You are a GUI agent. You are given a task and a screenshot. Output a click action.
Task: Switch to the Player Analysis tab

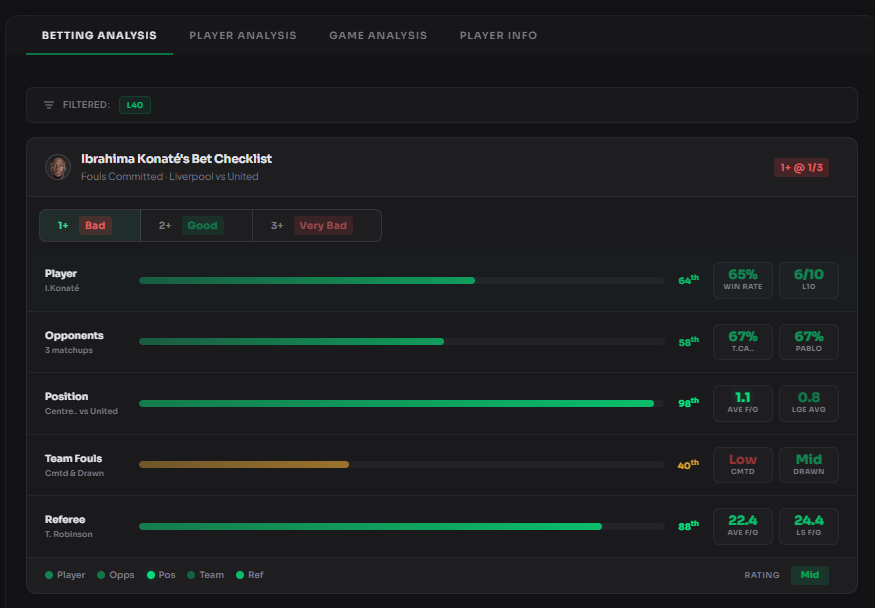[x=243, y=35]
